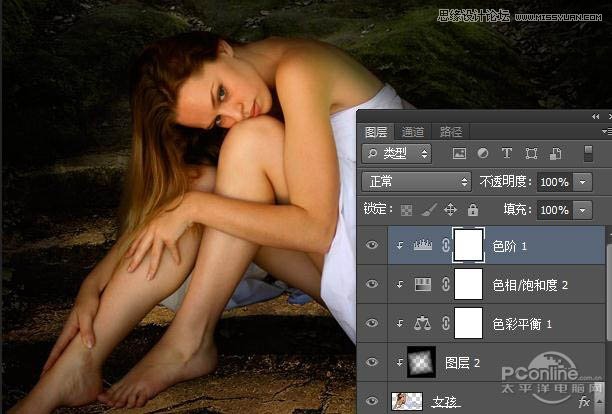Lock layer position move icon

[450, 210]
